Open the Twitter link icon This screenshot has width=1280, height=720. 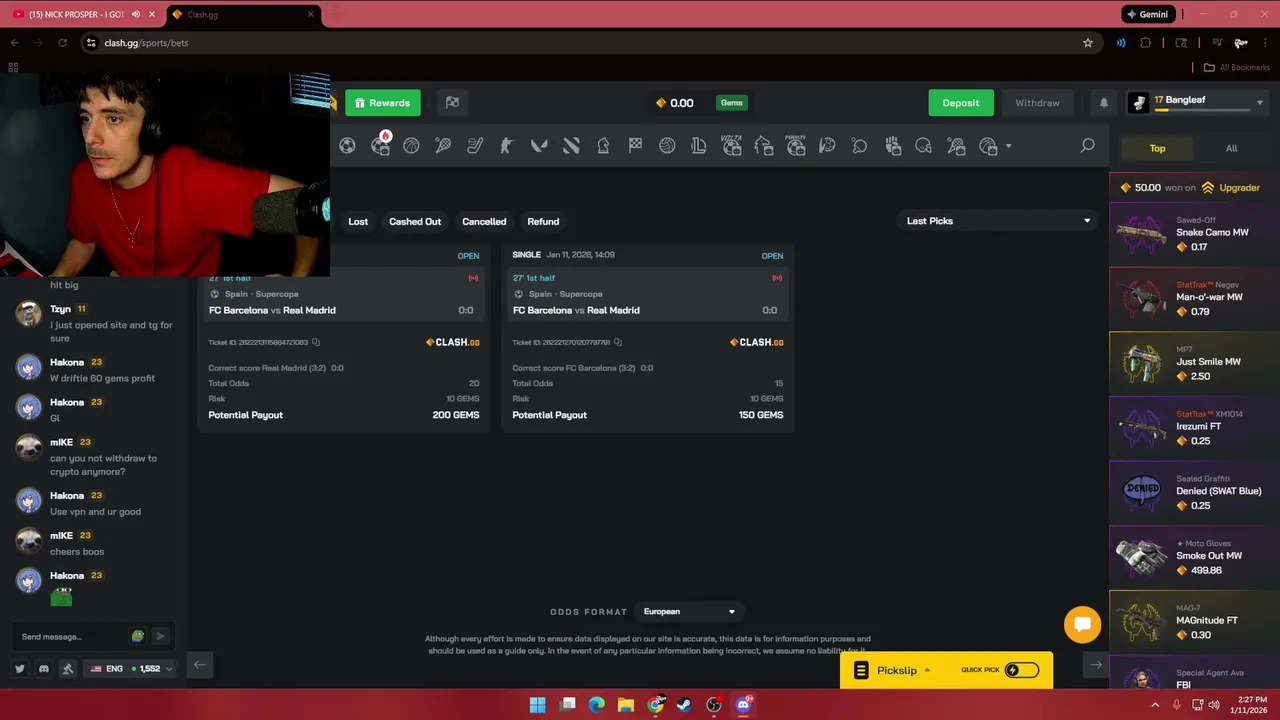20,668
